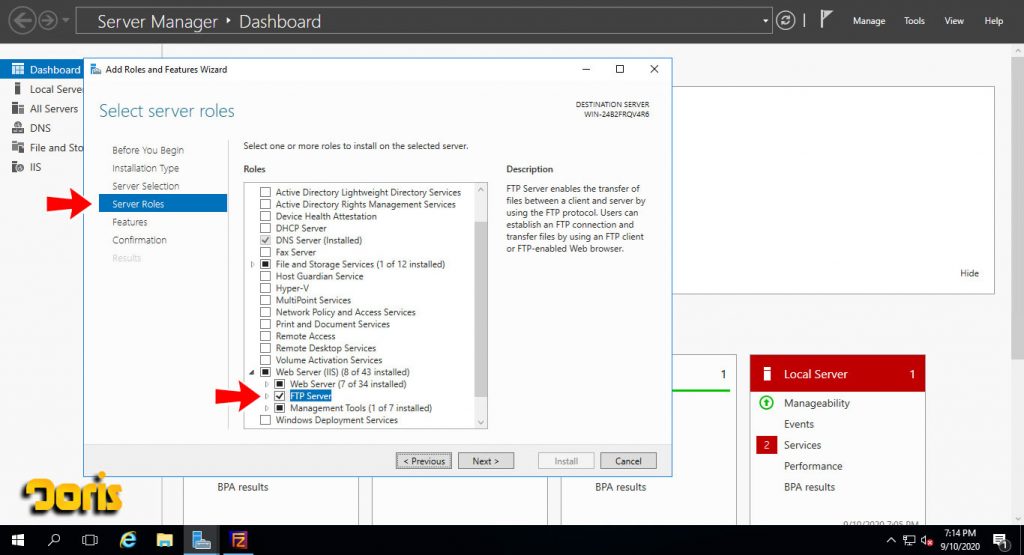1024x555 pixels.
Task: Go to the Confirmation step
Action: tap(139, 240)
